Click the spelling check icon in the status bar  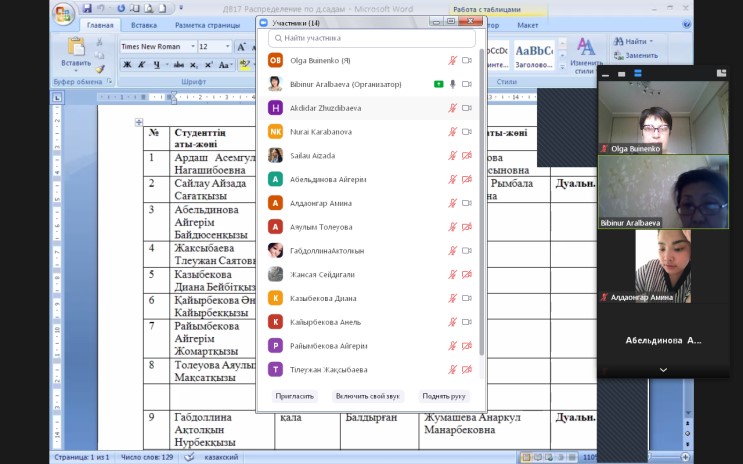pyautogui.click(x=189, y=457)
